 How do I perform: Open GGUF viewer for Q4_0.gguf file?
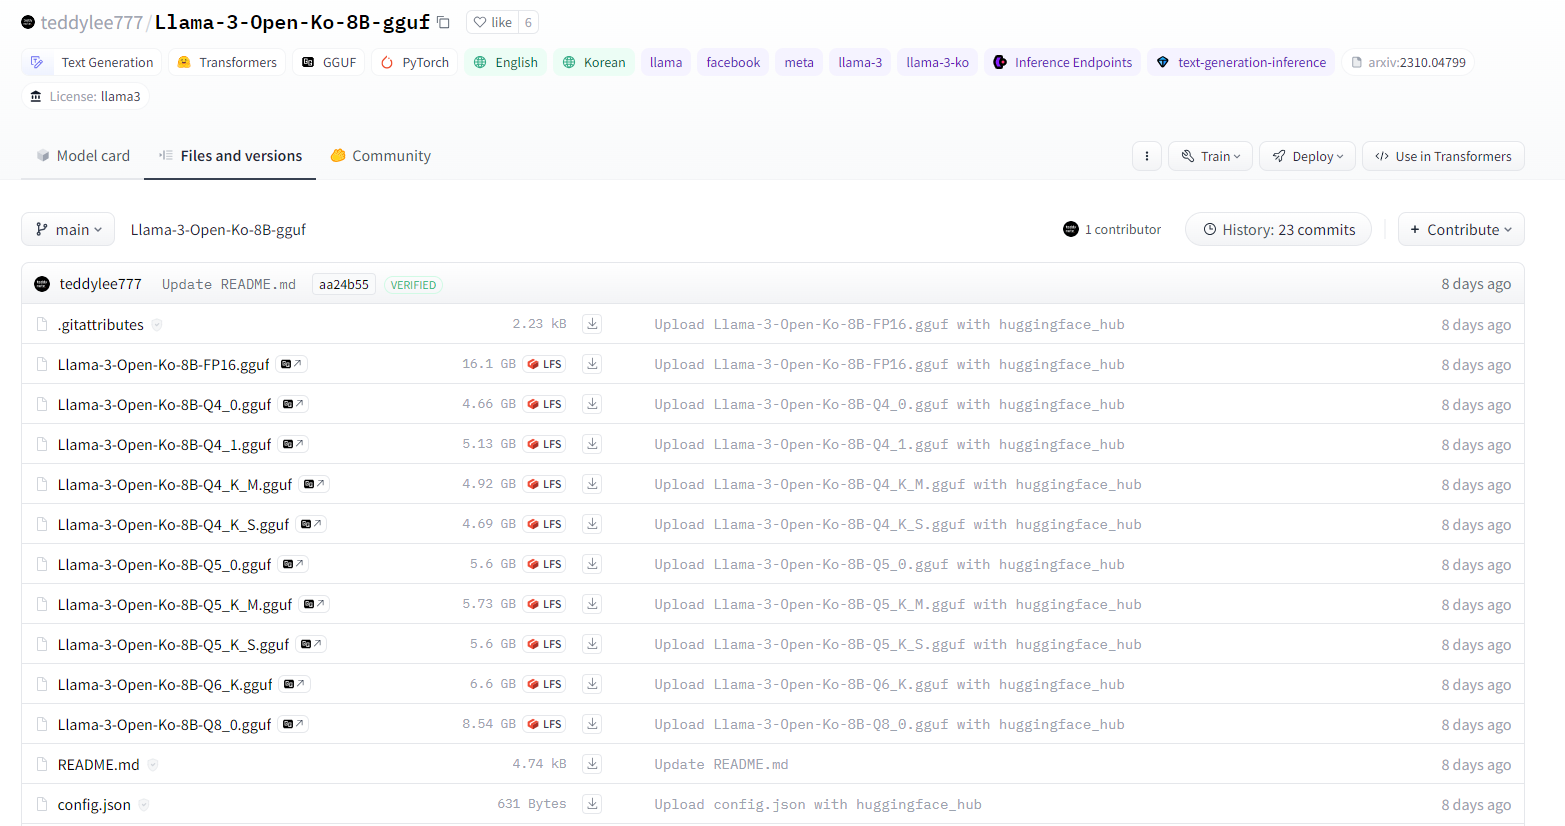294,404
